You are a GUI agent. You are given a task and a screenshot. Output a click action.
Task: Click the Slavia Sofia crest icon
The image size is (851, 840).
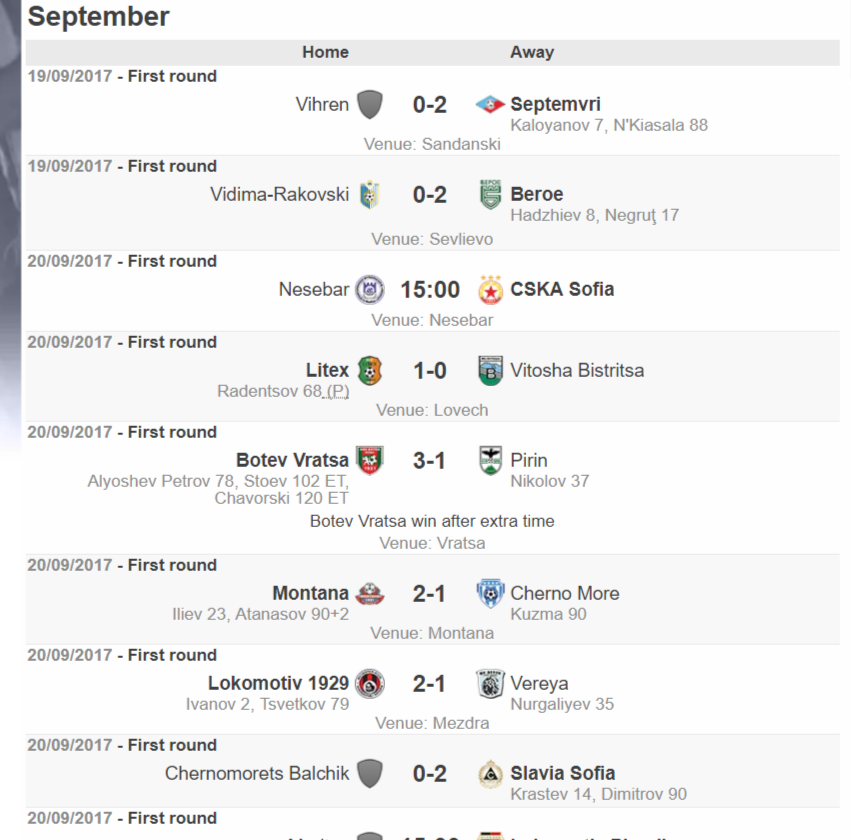click(x=490, y=773)
